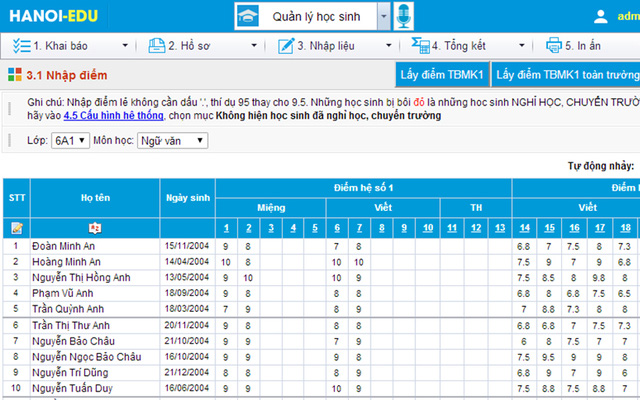Click column header link 6 under Viết
The image size is (640, 400).
click(x=337, y=228)
